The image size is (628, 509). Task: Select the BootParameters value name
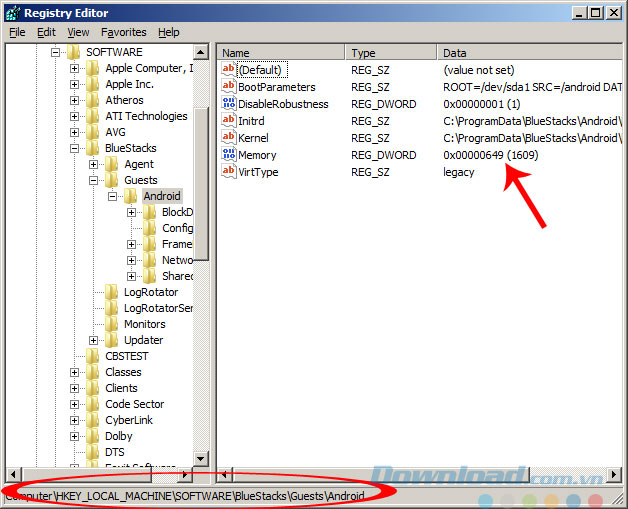click(x=277, y=87)
